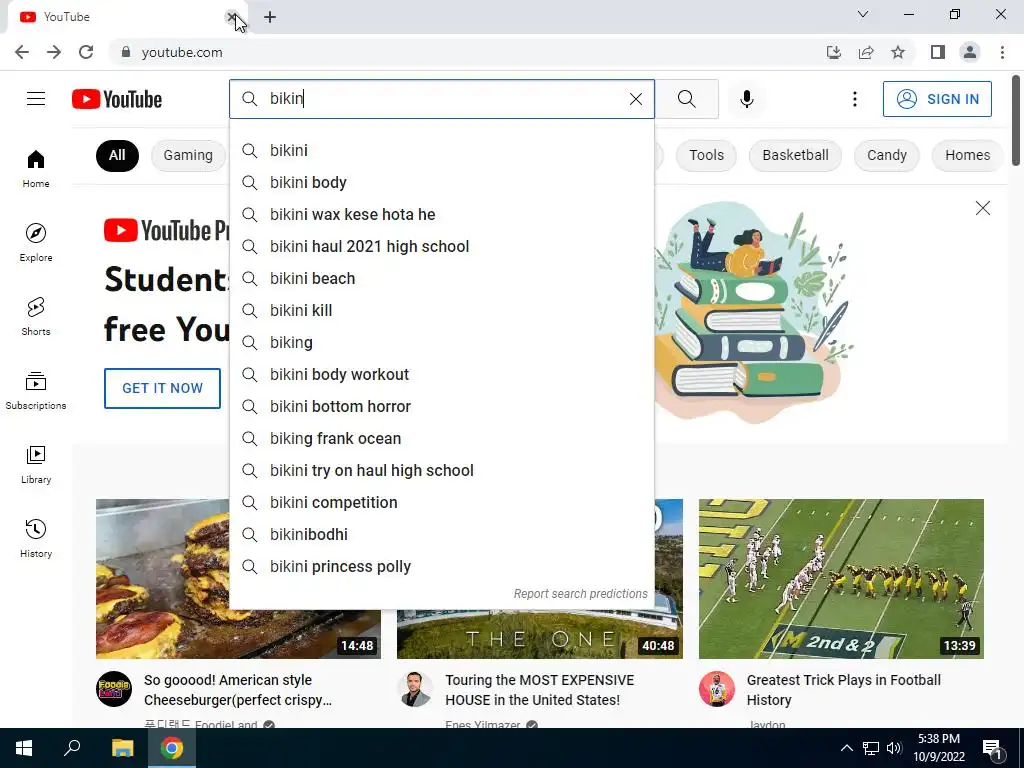Open File Explorer from the taskbar
This screenshot has height=768, width=1024.
click(x=122, y=748)
